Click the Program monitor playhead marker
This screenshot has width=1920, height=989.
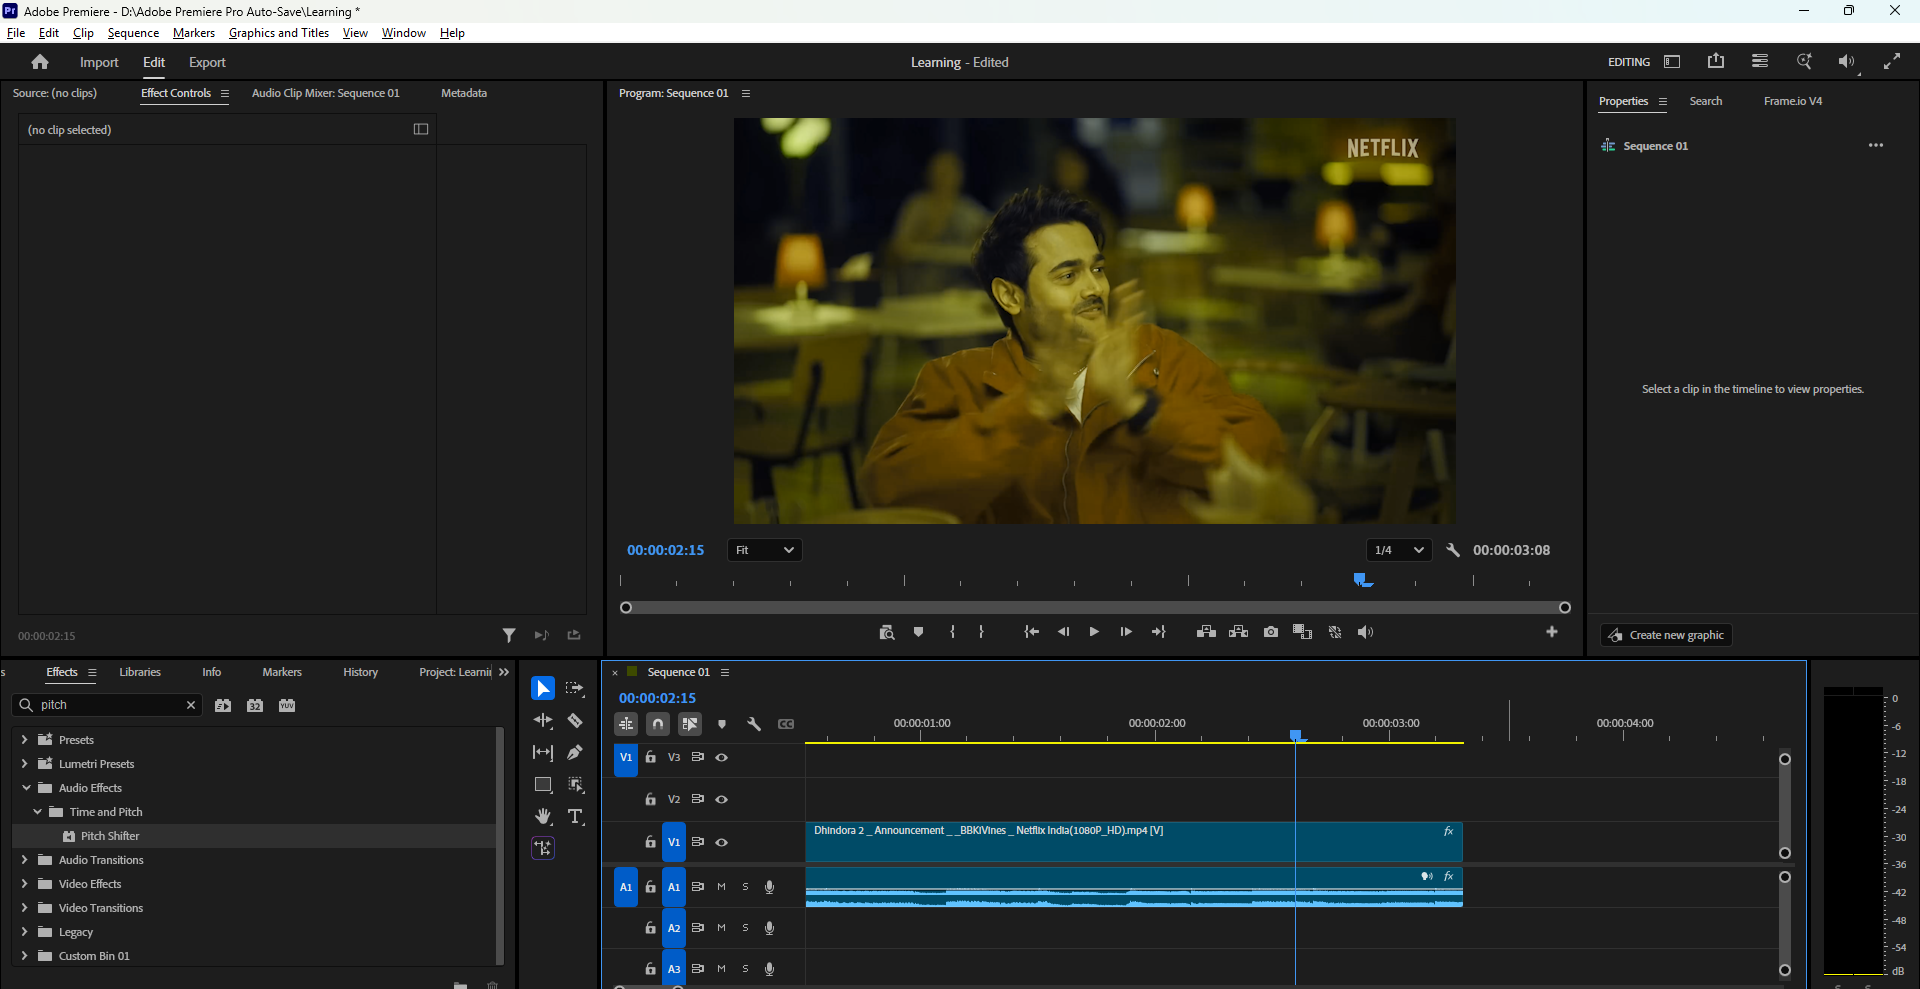click(x=1362, y=580)
